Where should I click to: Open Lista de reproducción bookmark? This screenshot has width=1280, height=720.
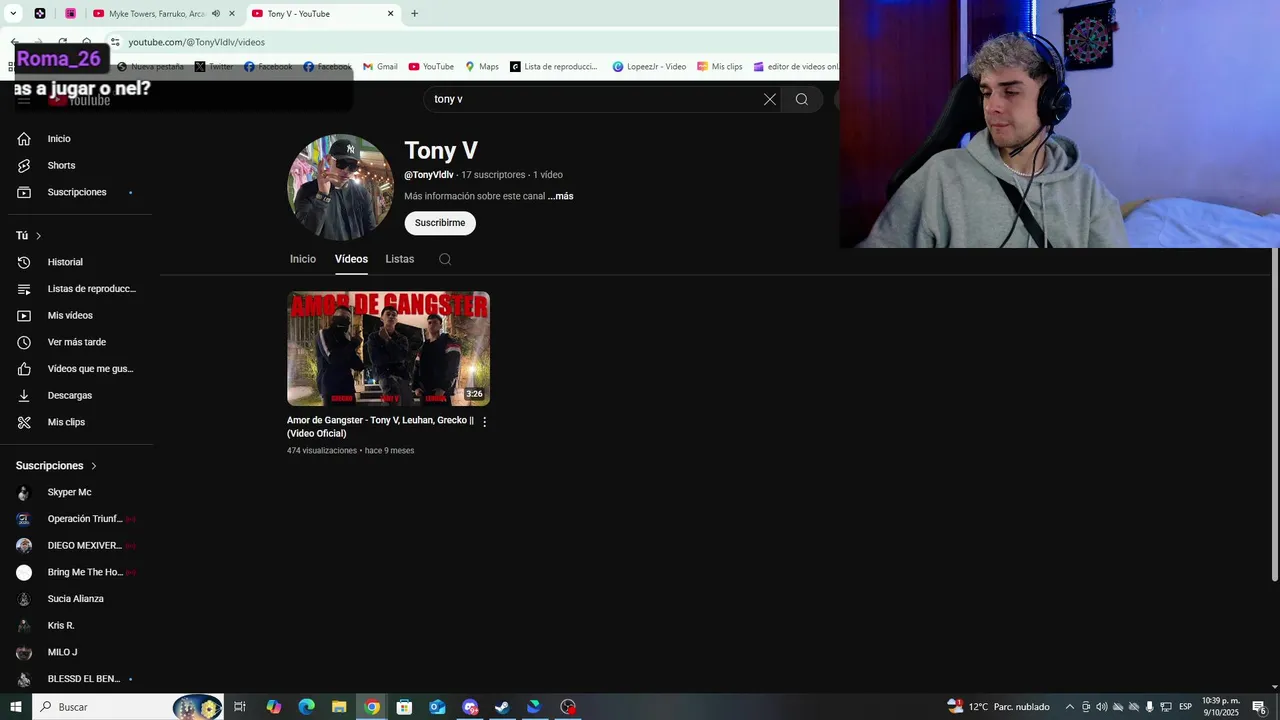[554, 67]
